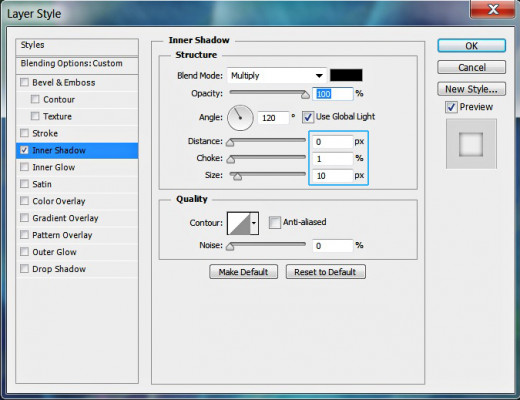This screenshot has width=520, height=400.
Task: Click the Opacity slider handle
Action: click(x=305, y=95)
